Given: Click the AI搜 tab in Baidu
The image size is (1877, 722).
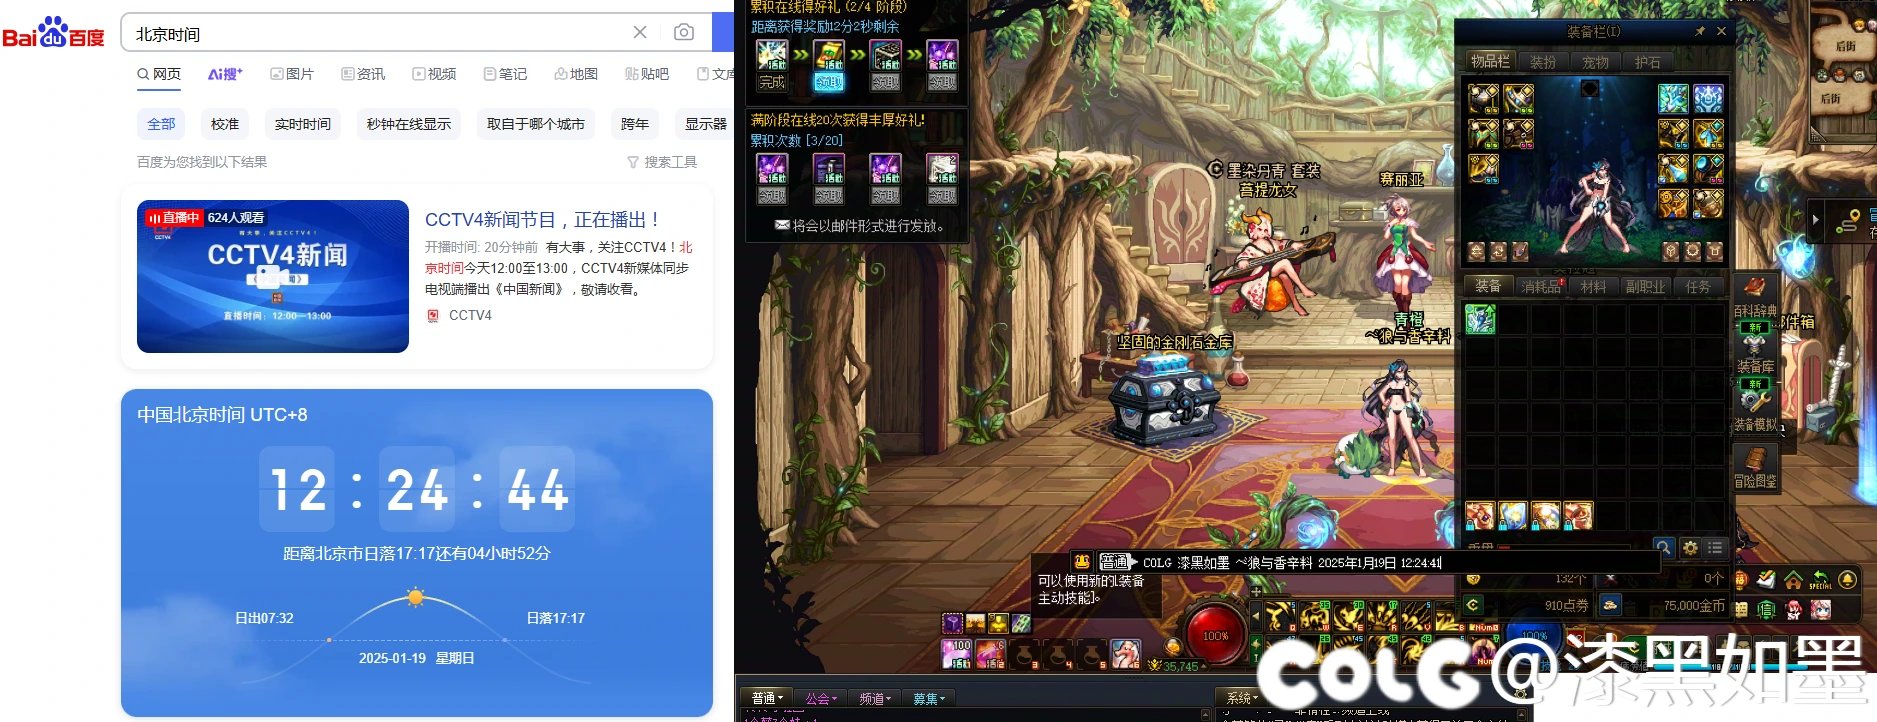Looking at the screenshot, I should coord(225,74).
